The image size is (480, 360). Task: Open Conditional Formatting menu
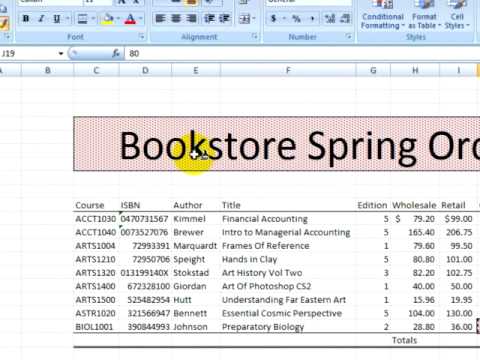tap(383, 15)
